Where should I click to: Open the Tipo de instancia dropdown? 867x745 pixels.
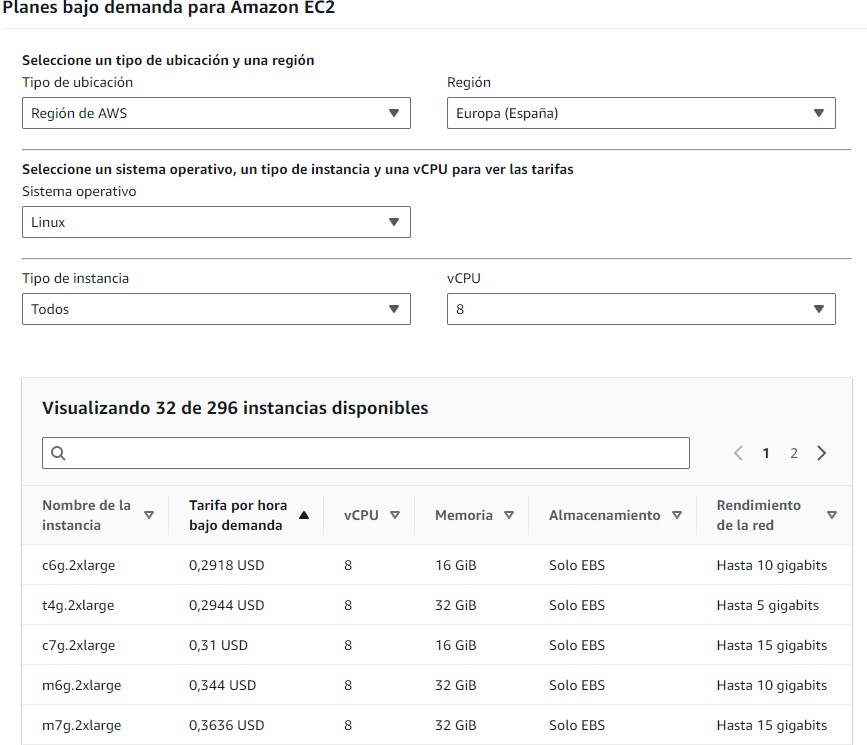coord(216,309)
